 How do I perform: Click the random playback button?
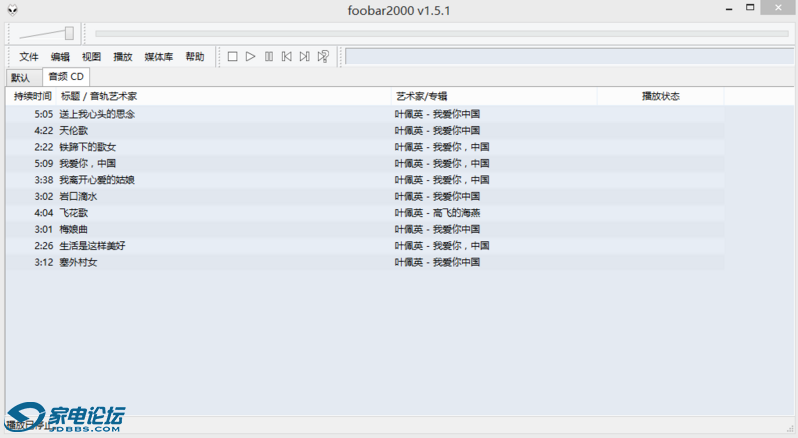323,57
